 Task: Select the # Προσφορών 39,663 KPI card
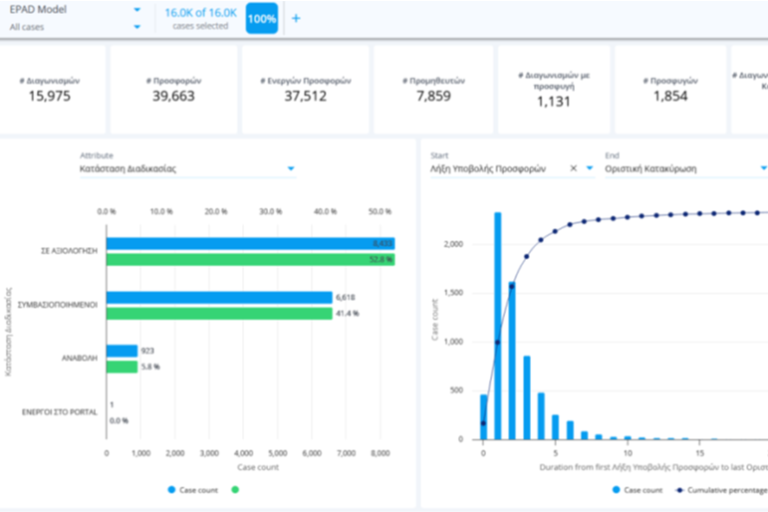point(173,89)
